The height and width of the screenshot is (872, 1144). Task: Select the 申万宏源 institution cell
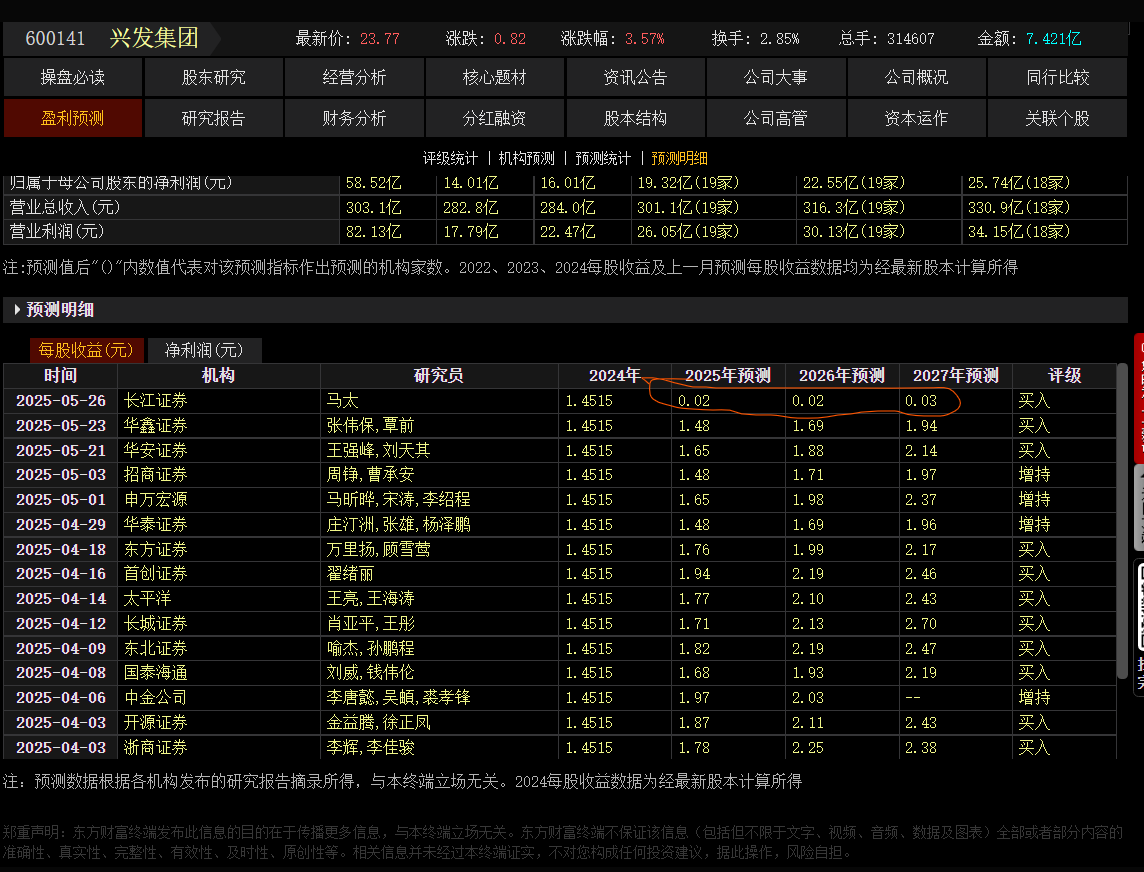[218, 500]
